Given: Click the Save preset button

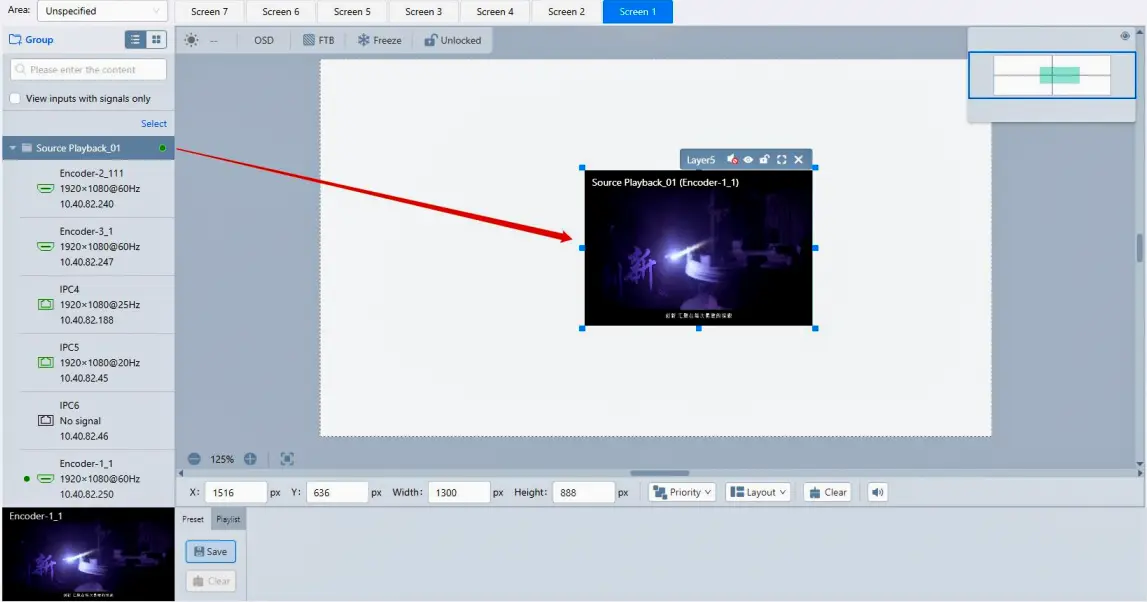Looking at the screenshot, I should point(210,552).
